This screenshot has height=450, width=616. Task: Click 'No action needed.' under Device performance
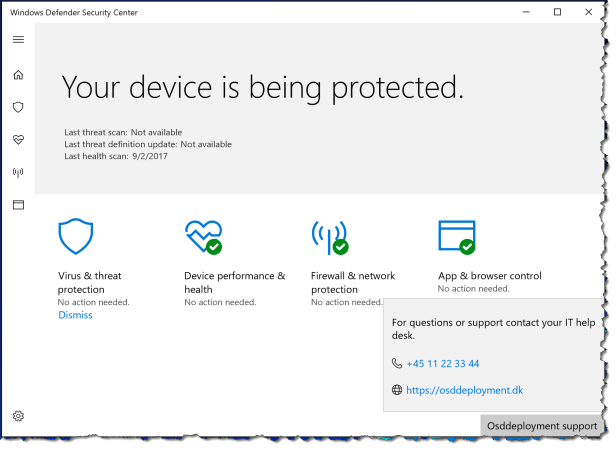[220, 302]
